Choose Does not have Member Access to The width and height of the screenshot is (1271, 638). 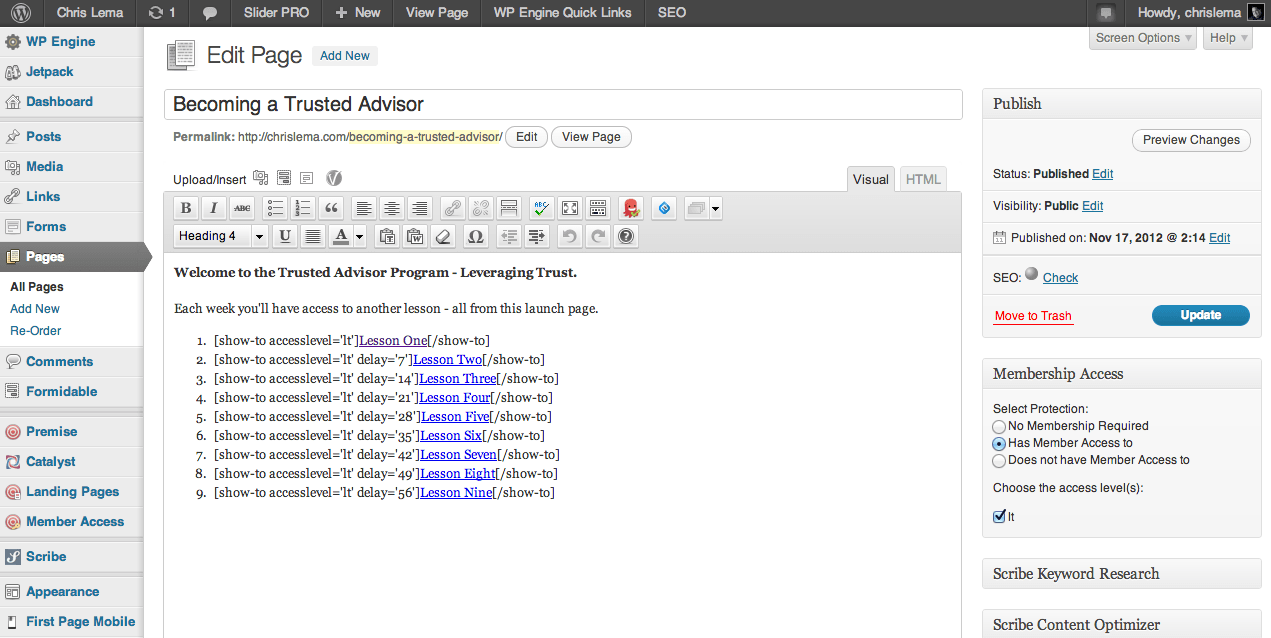coord(999,461)
